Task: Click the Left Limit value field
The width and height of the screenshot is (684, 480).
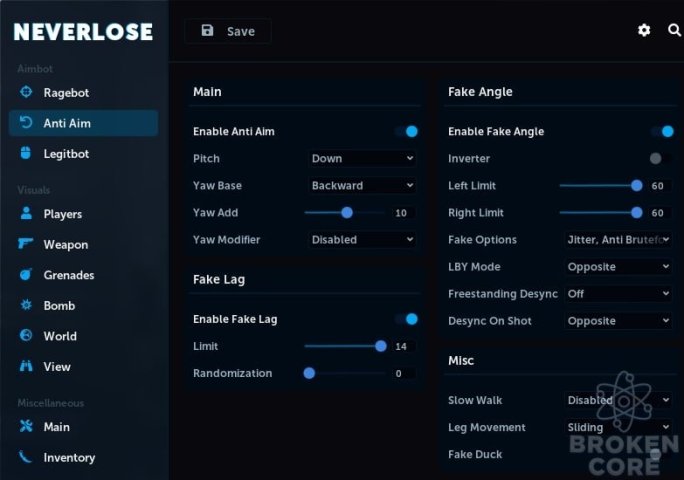Action: click(x=658, y=186)
